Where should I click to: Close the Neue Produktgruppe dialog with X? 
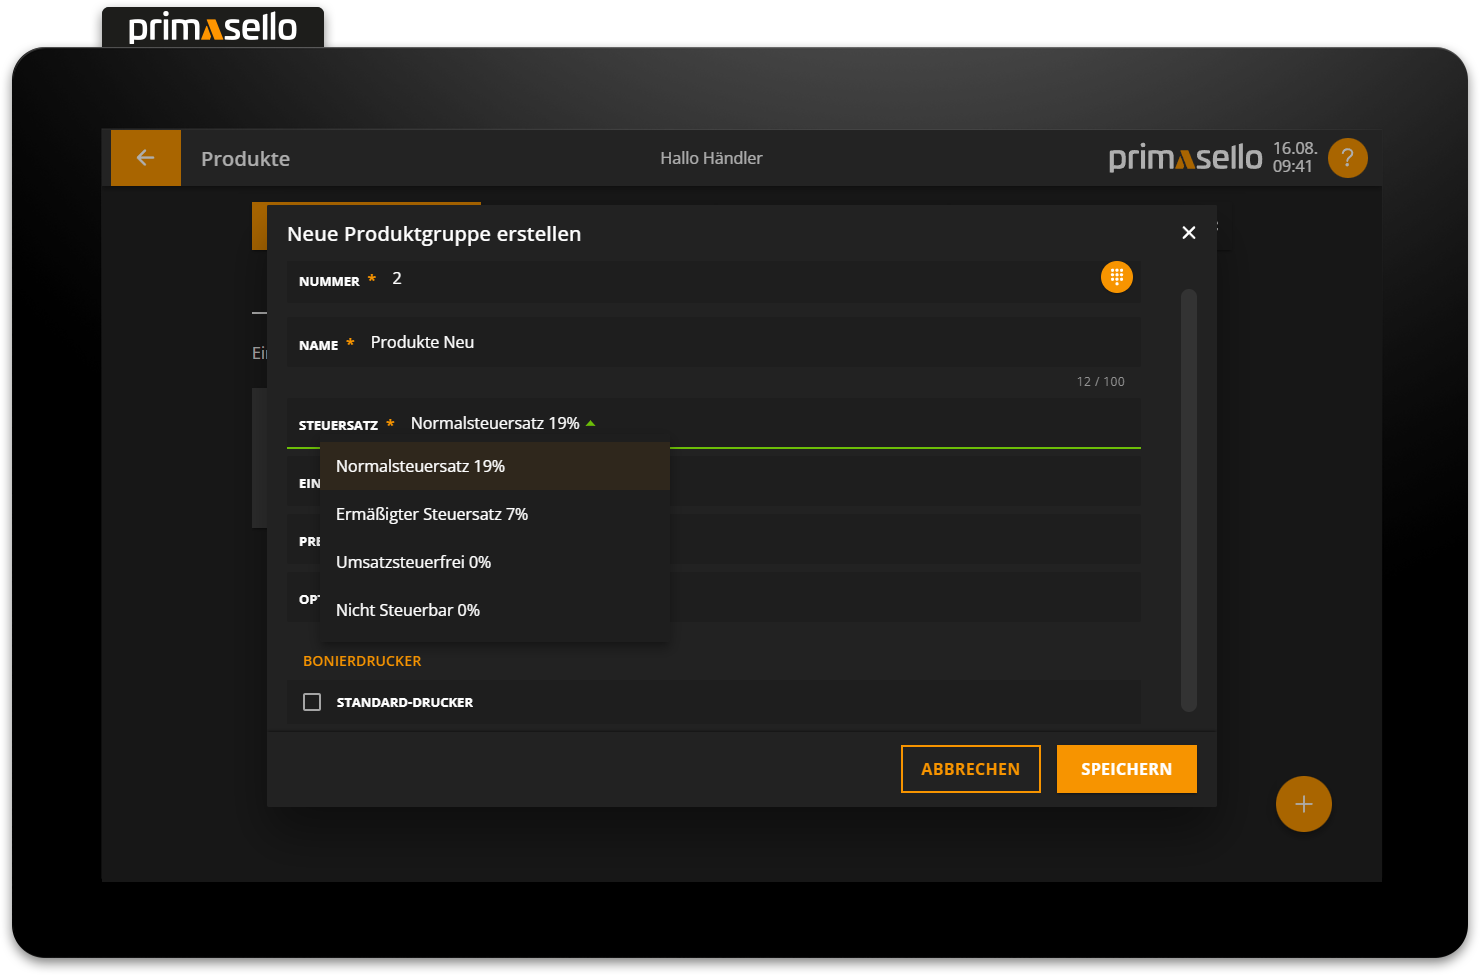pos(1188,233)
